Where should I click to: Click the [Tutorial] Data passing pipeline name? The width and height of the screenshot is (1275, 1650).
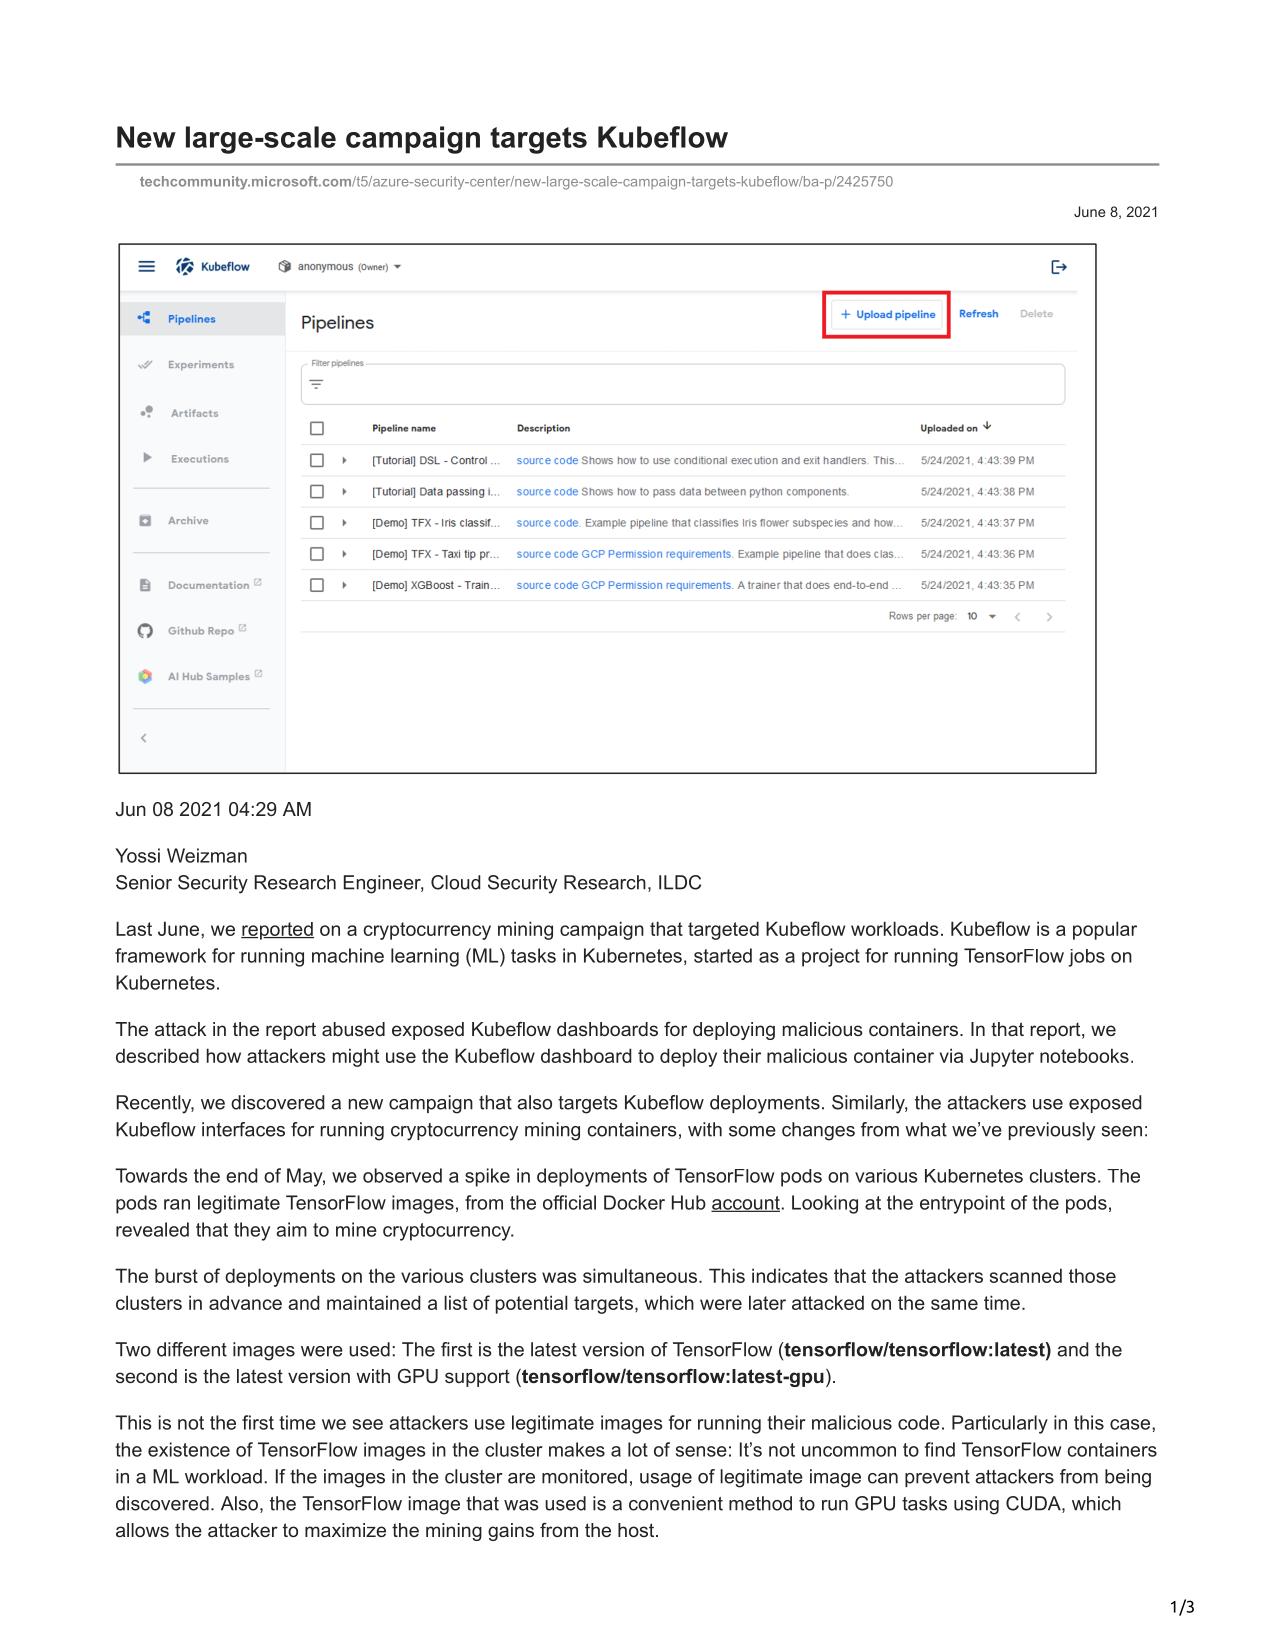point(435,491)
